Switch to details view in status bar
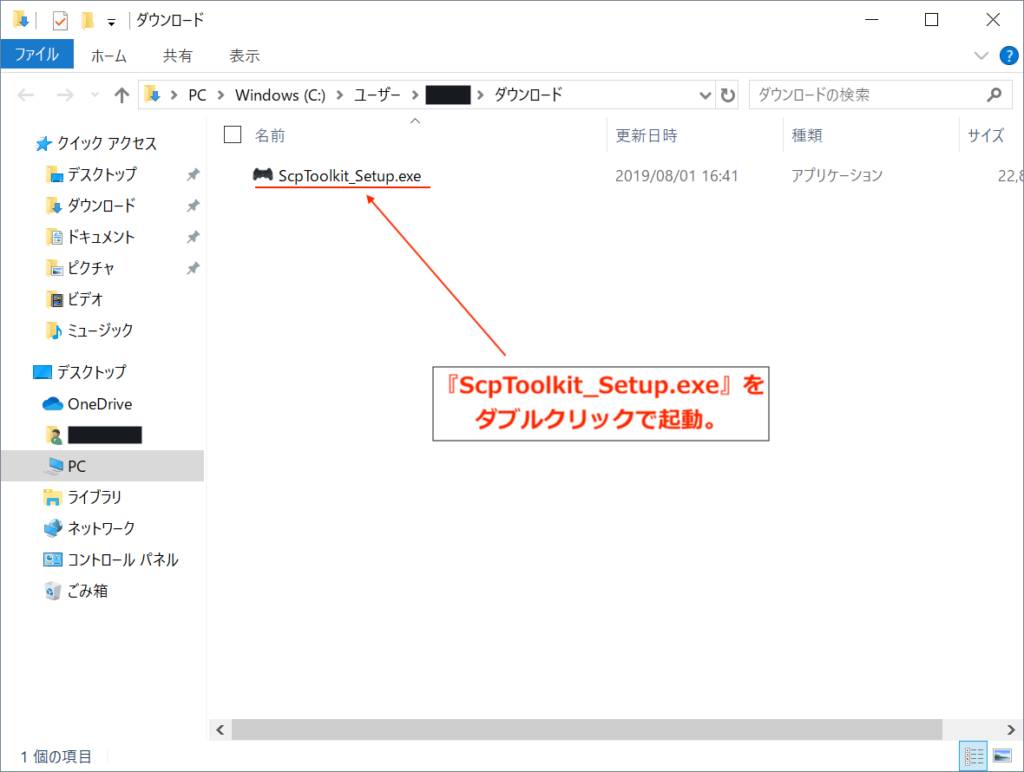 tap(974, 756)
